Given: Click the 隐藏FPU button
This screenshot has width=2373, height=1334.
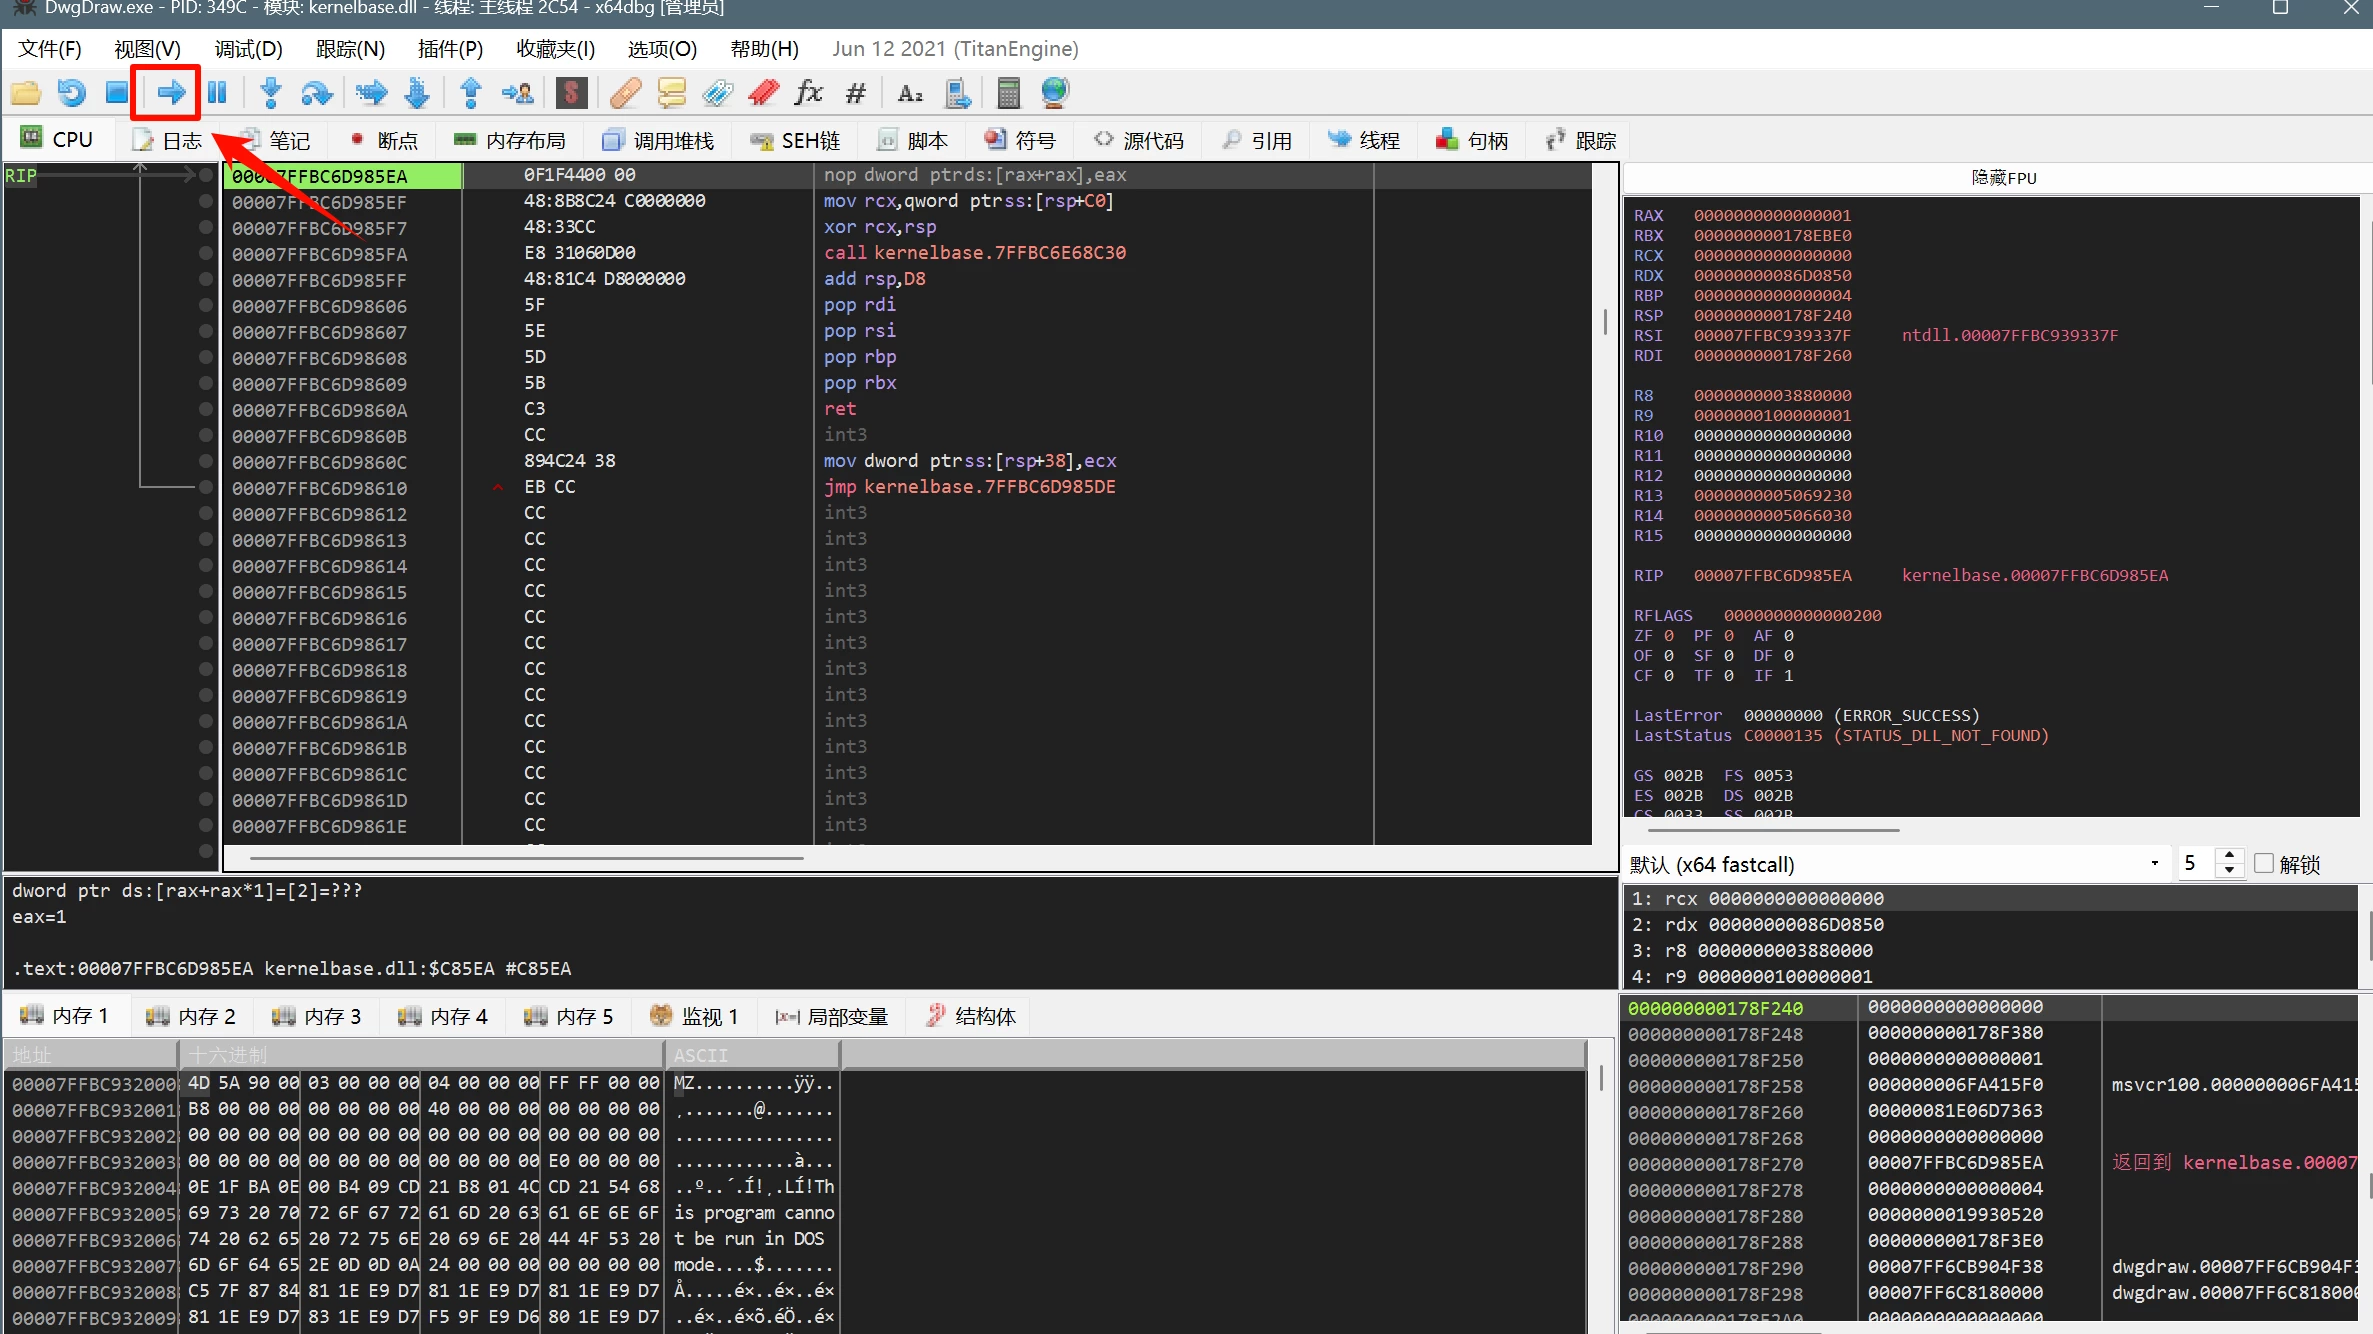Looking at the screenshot, I should click(x=2003, y=178).
